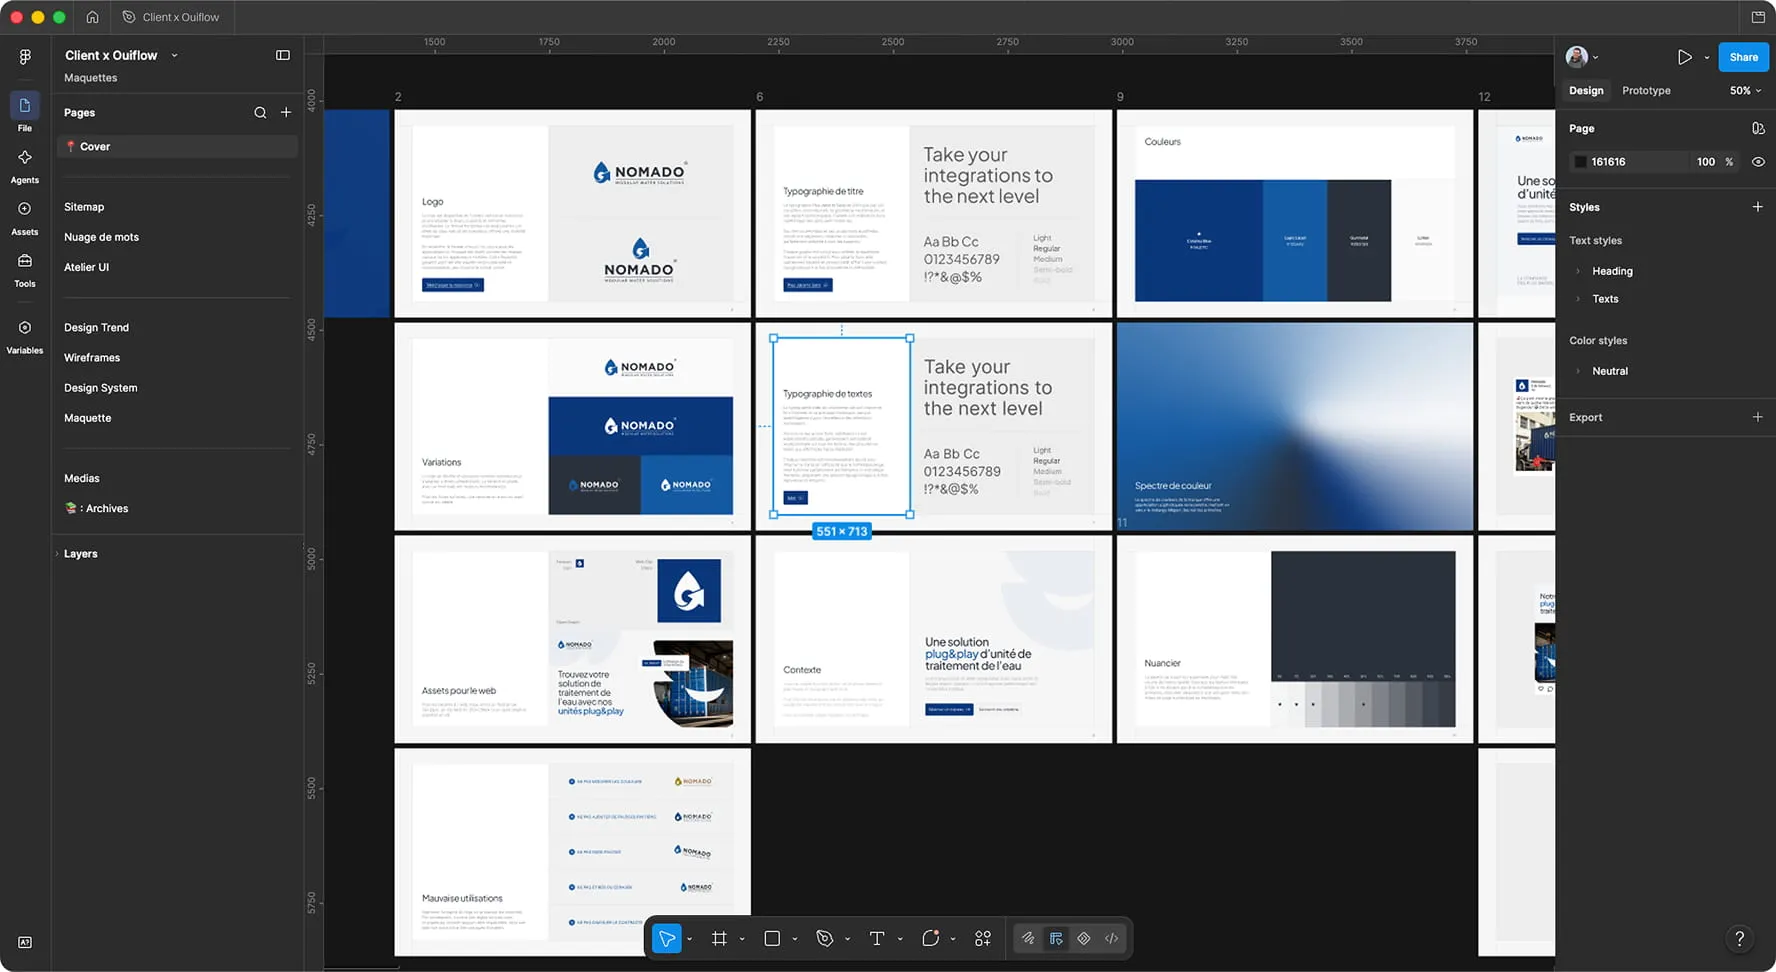
Task: Click the page background color swatch
Action: click(1580, 162)
